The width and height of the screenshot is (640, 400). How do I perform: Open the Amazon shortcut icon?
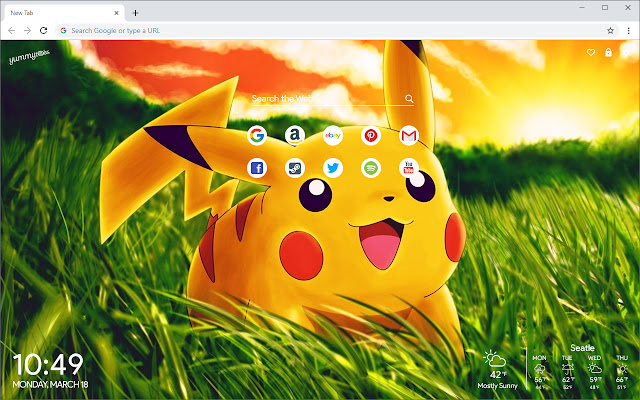(295, 135)
